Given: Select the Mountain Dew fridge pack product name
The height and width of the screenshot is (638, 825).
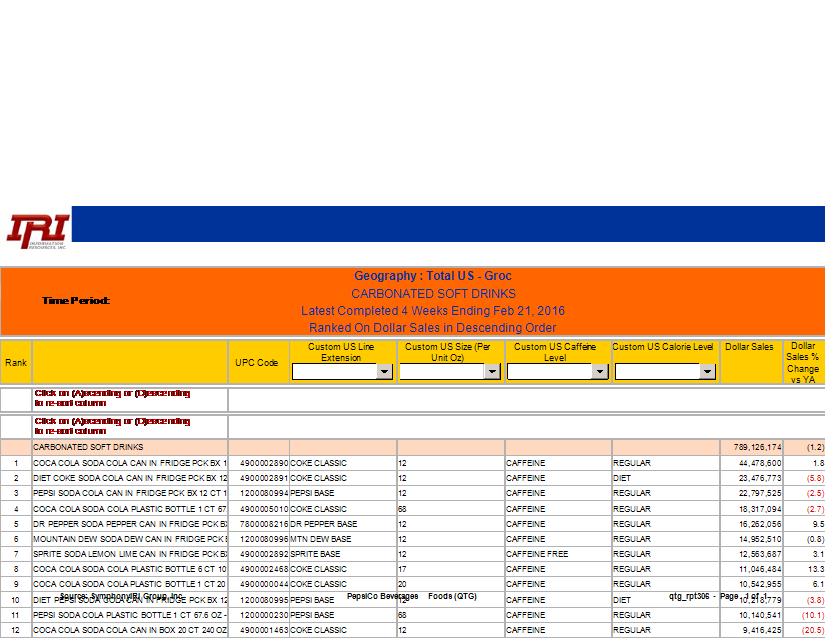Looking at the screenshot, I should pyautogui.click(x=129, y=539).
